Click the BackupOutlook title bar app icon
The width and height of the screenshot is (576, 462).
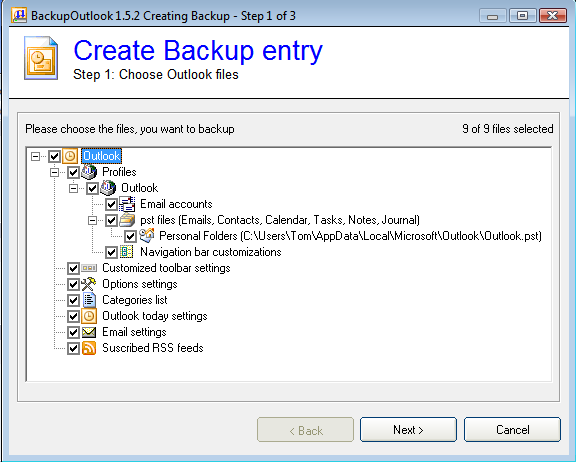[19, 16]
